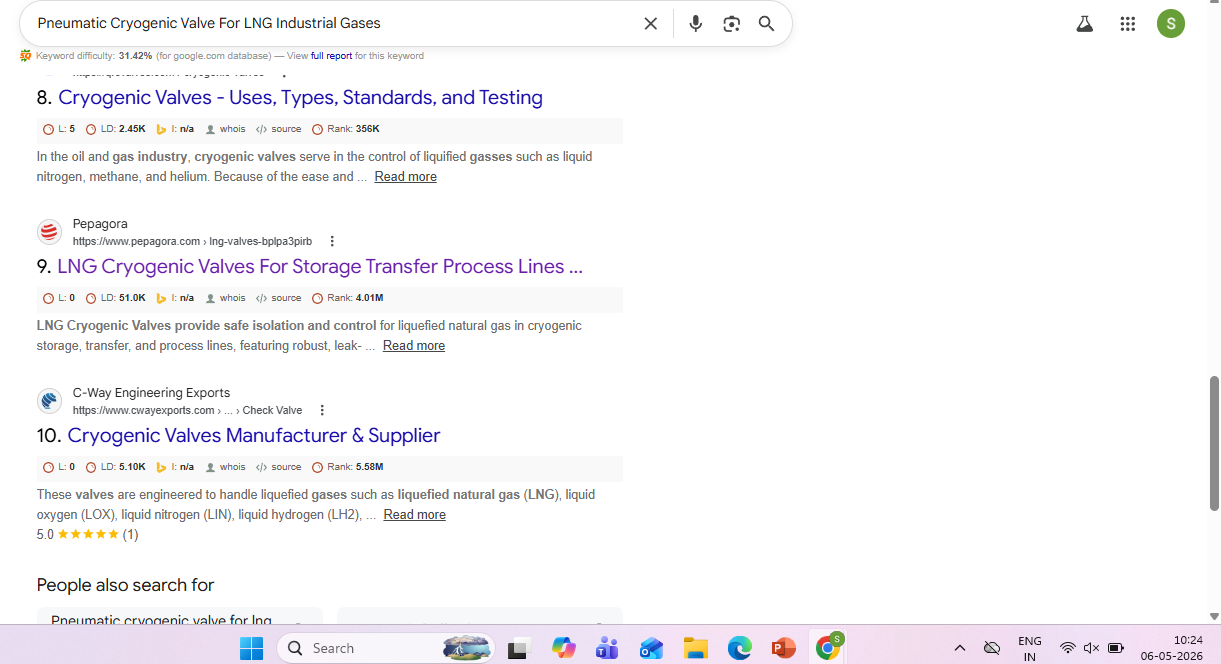
Task: Open whois for Pepagora result
Action: [x=225, y=298]
